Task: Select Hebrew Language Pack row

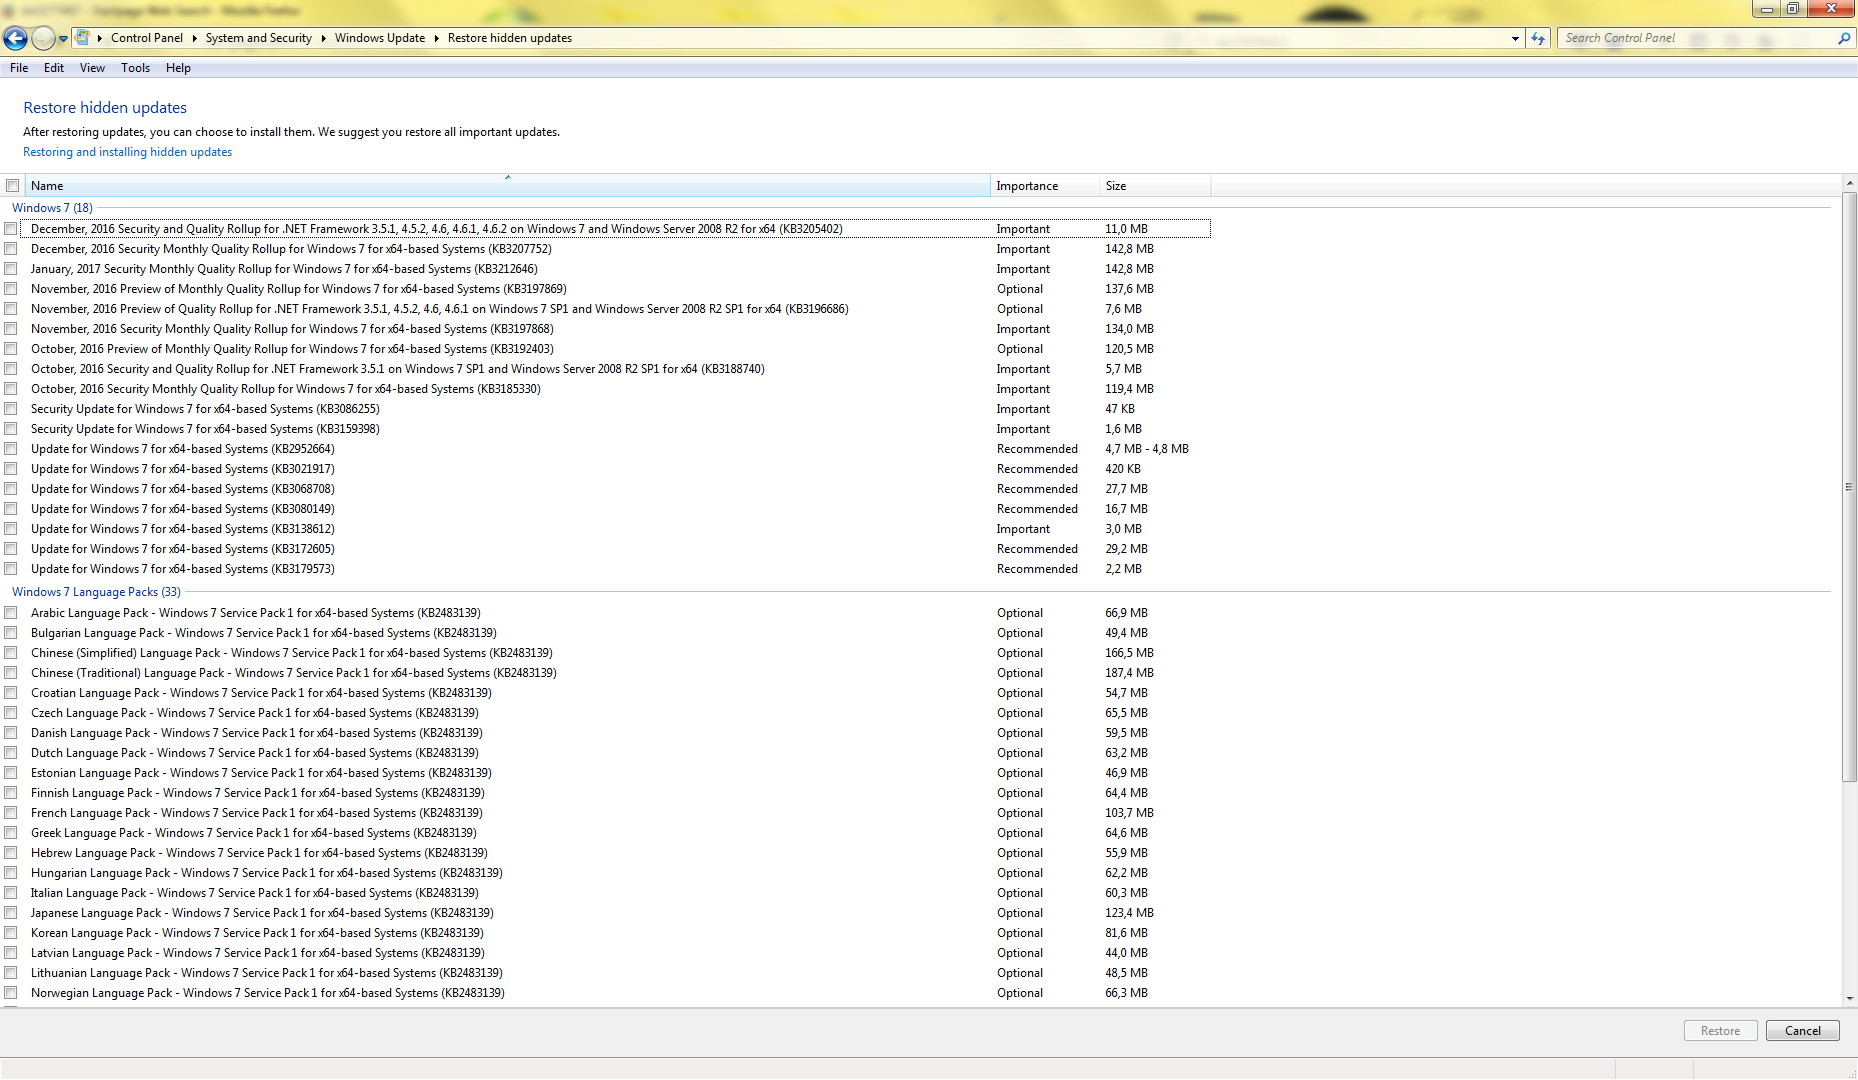Action: [606, 853]
